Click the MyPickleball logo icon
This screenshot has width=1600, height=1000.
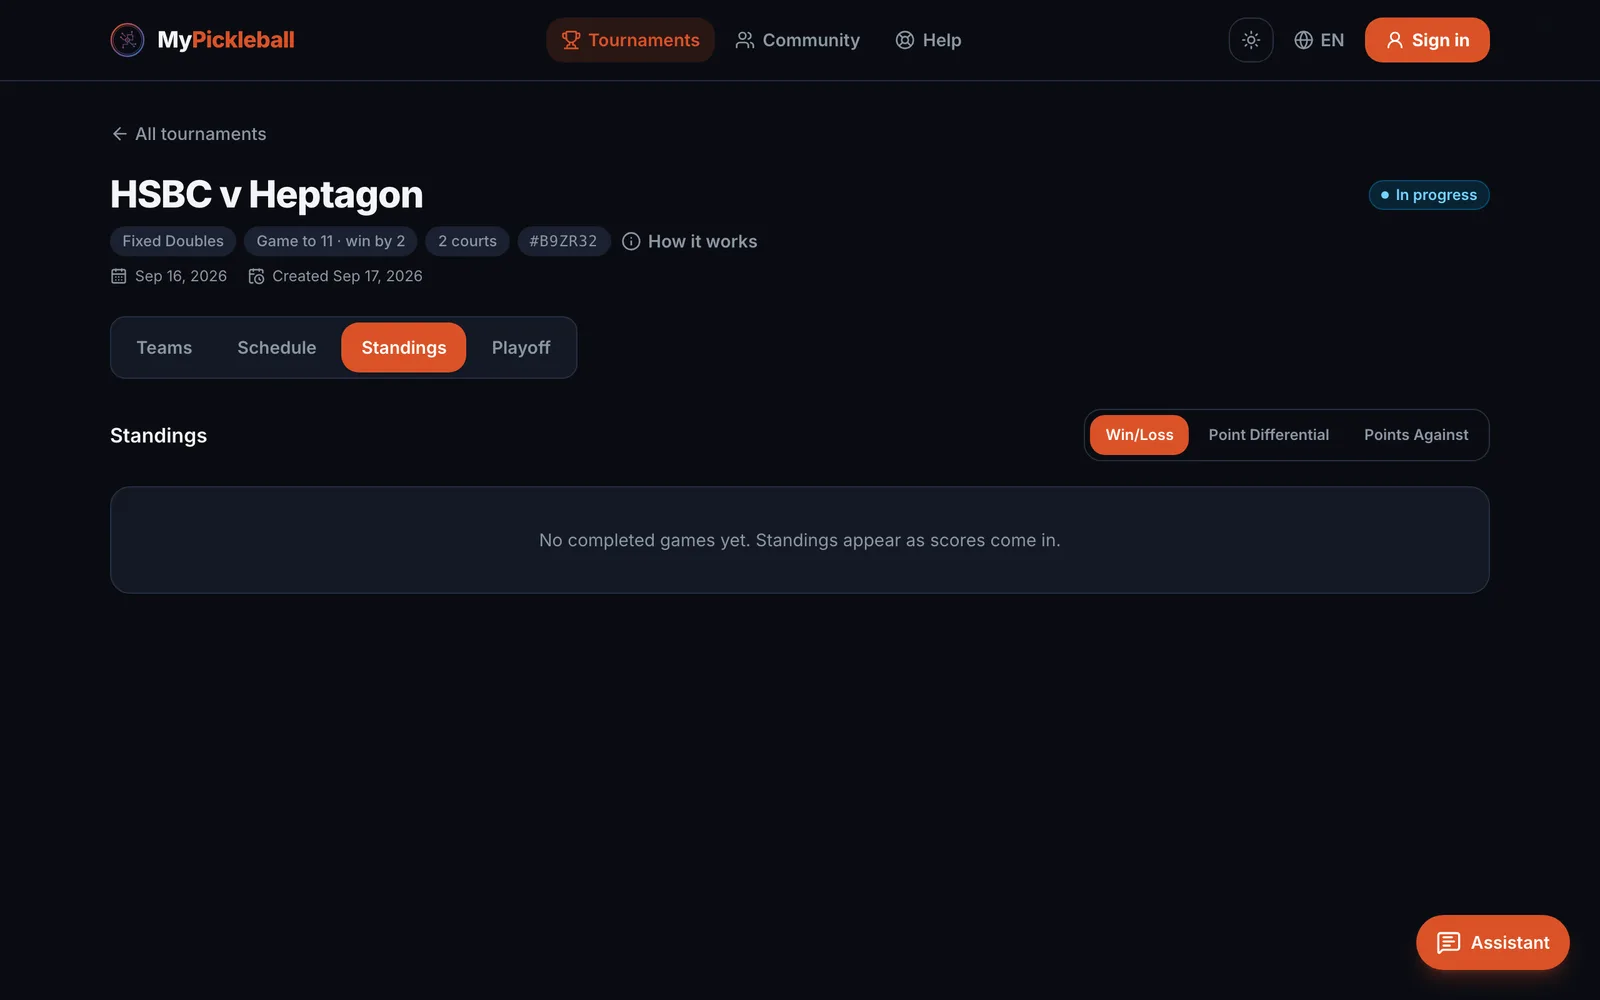127,40
